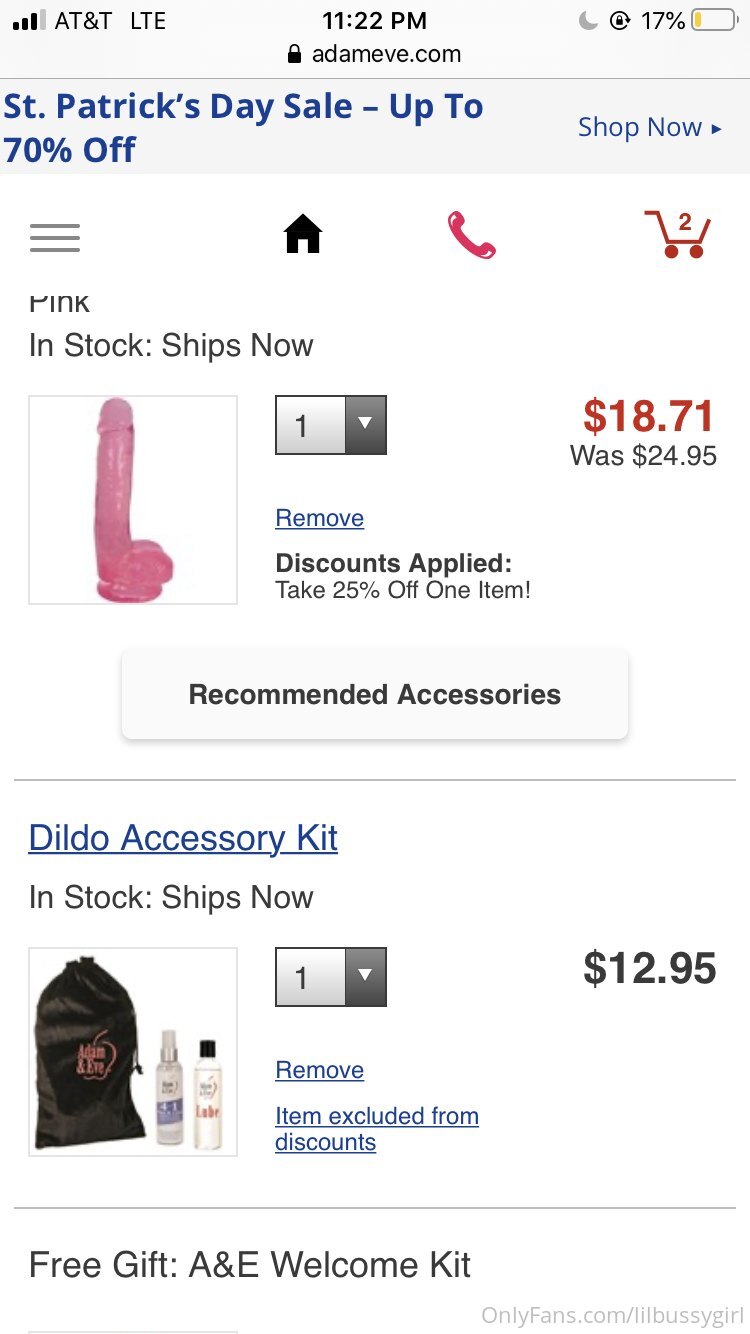This screenshot has width=750, height=1334.
Task: Tap the battery indicator in status bar
Action: (x=714, y=20)
